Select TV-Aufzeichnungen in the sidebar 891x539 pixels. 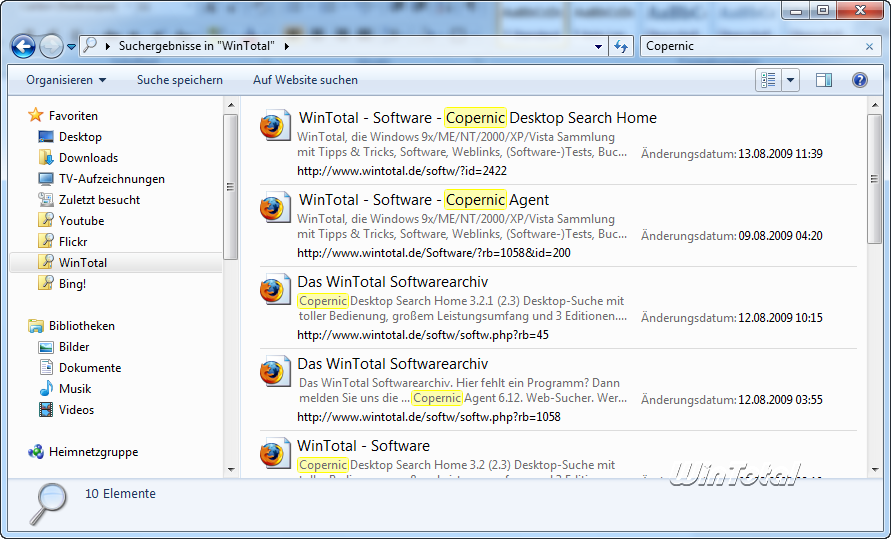tap(111, 179)
